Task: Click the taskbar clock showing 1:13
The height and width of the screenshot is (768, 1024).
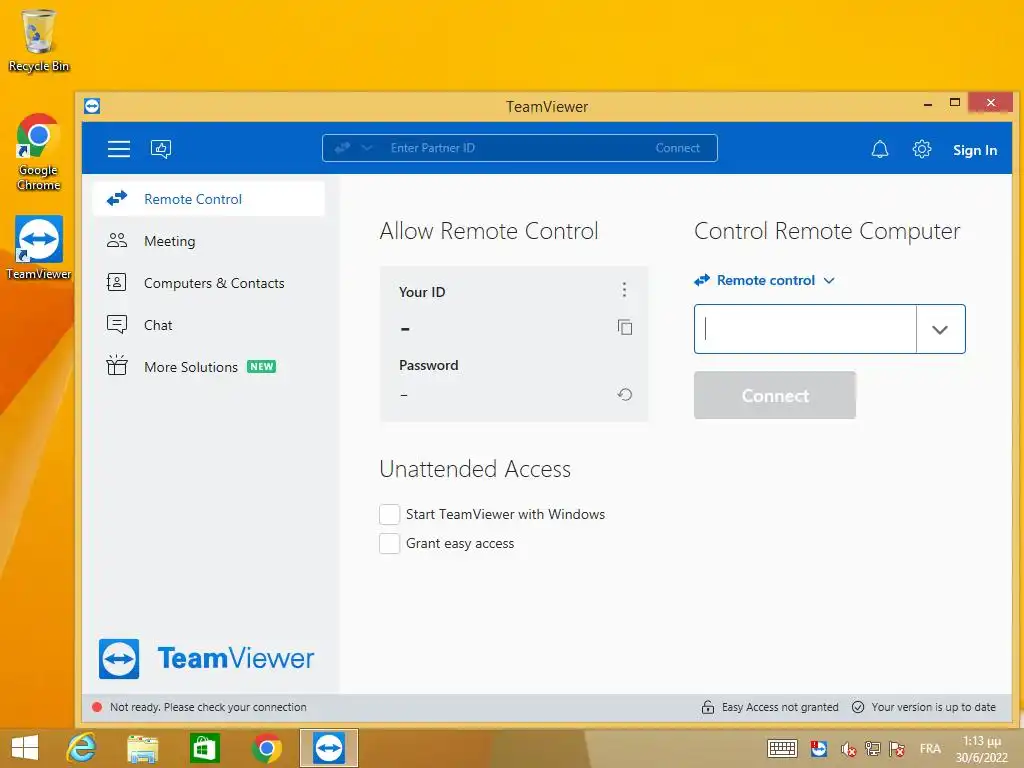Action: tap(982, 749)
